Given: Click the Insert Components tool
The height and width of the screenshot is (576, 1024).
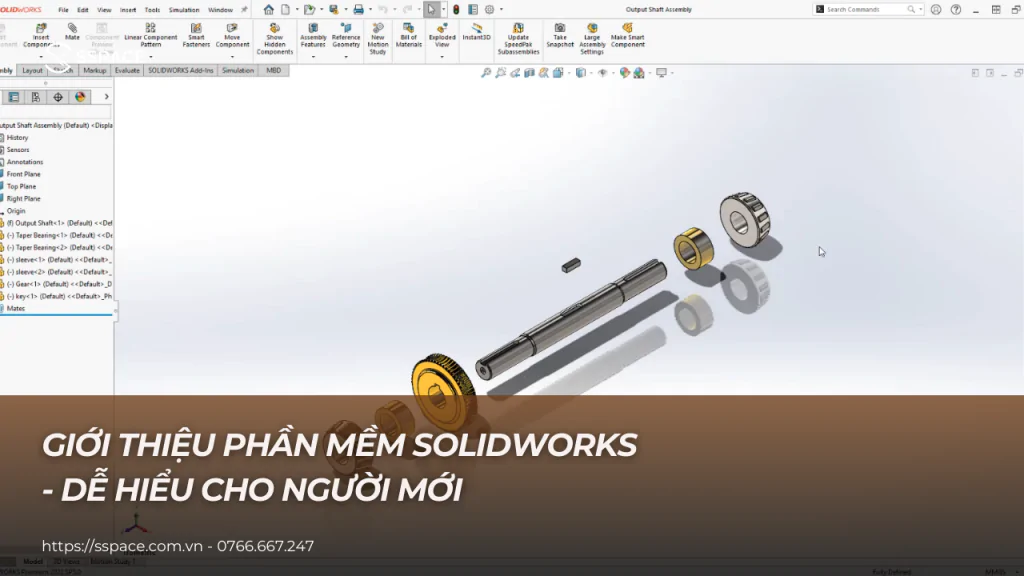Looking at the screenshot, I should point(40,35).
